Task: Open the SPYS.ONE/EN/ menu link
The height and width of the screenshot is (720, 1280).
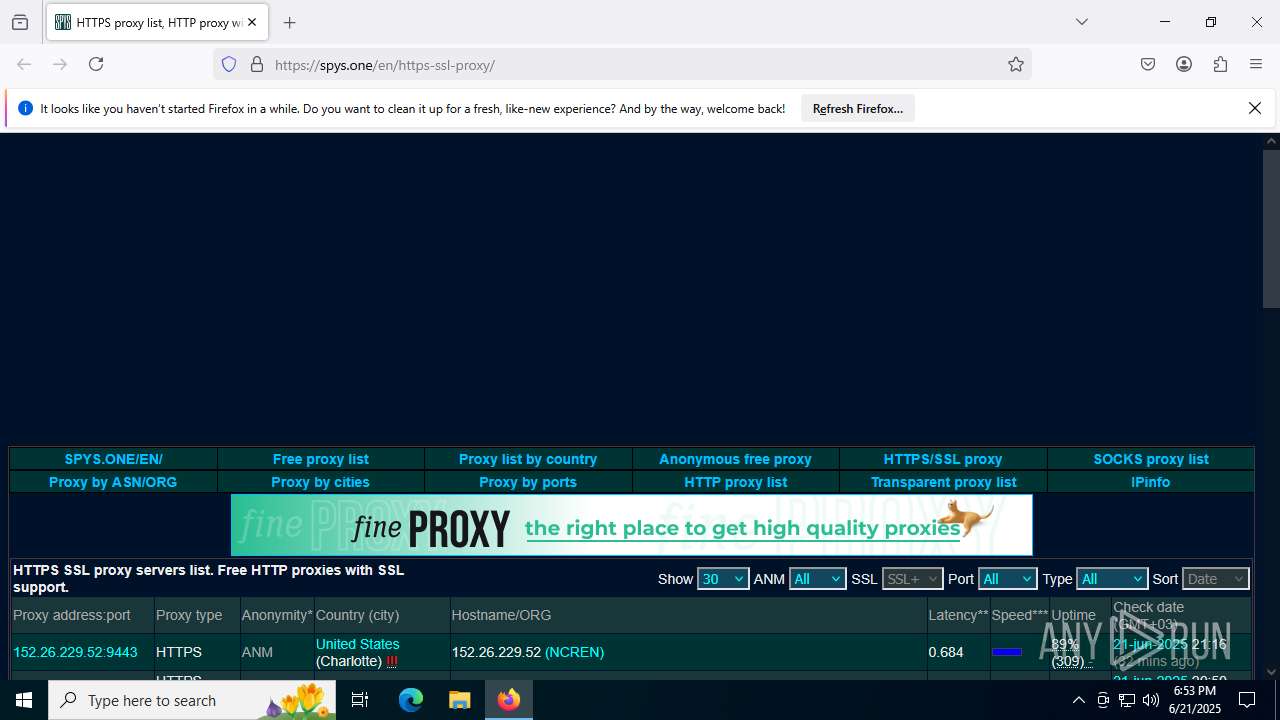Action: (113, 459)
